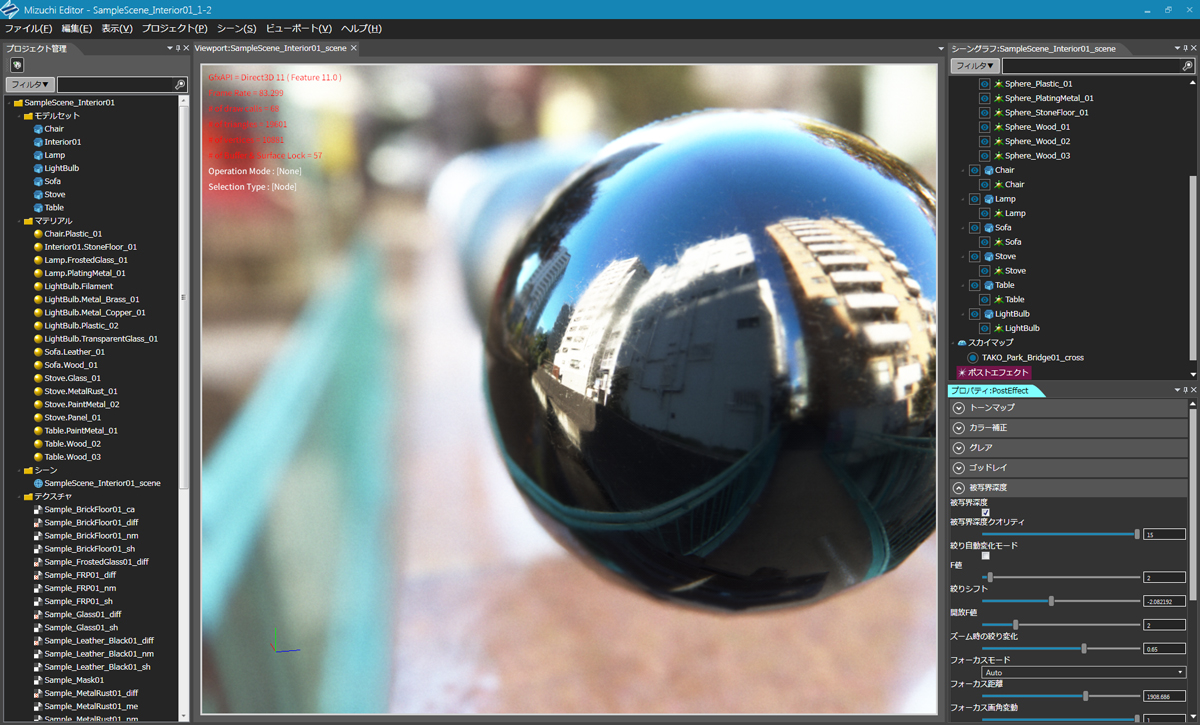1200x725 pixels.
Task: Select Sphere_PlatingMetal_01 node in scene graph
Action: [x=1049, y=98]
